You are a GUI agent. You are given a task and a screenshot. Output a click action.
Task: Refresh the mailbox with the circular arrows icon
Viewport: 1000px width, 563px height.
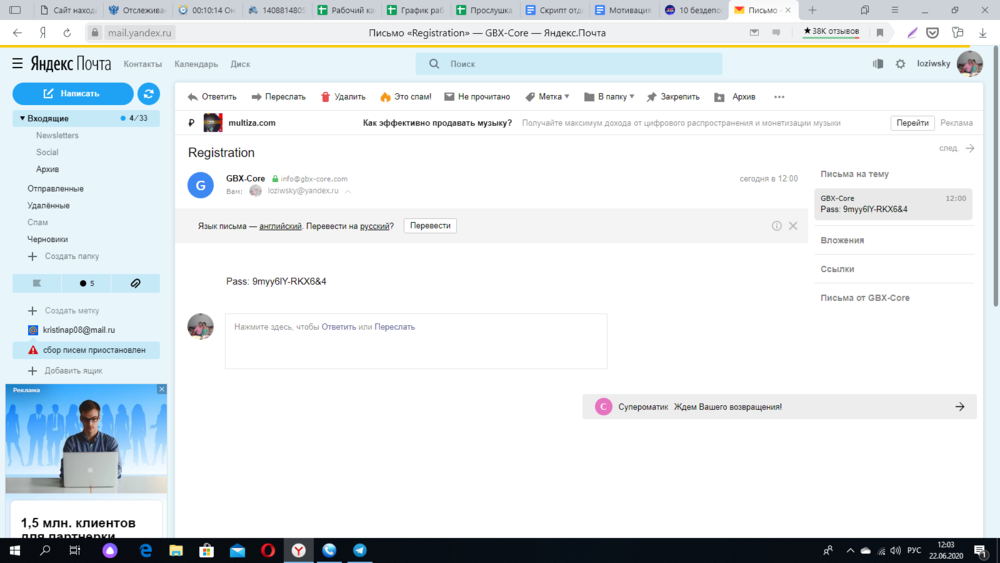[x=149, y=94]
